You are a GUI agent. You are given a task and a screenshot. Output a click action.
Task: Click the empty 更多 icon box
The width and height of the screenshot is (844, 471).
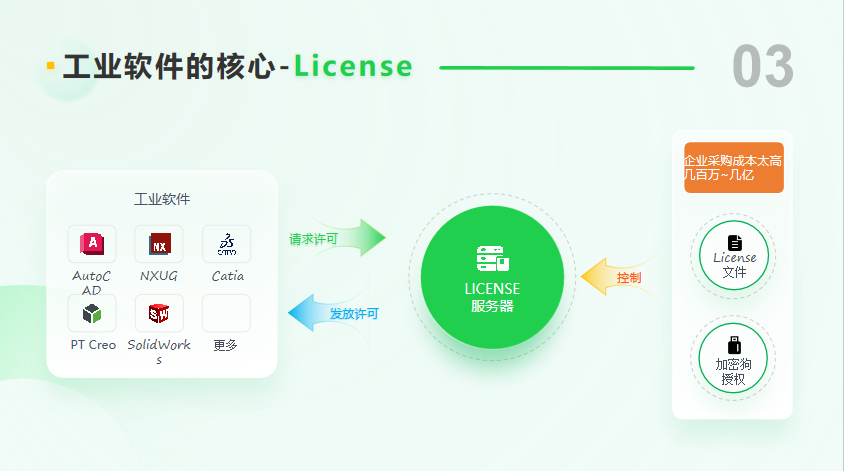click(227, 313)
